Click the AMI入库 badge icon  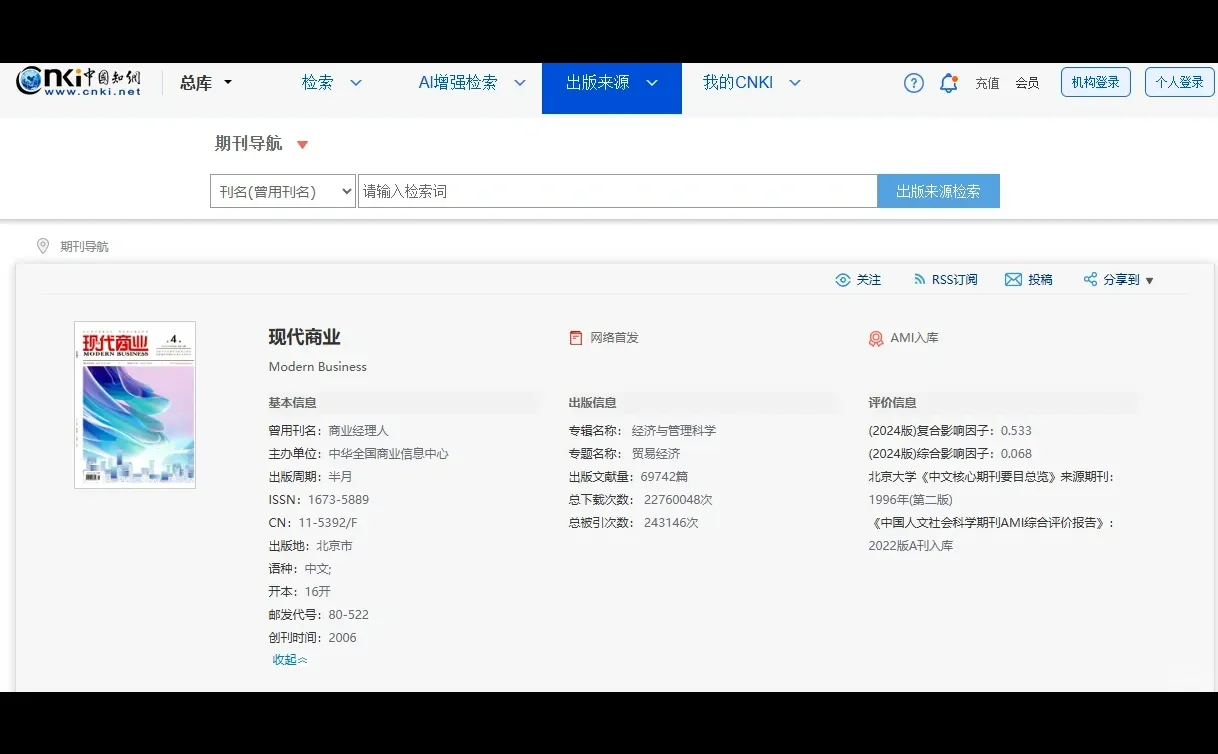coord(876,339)
